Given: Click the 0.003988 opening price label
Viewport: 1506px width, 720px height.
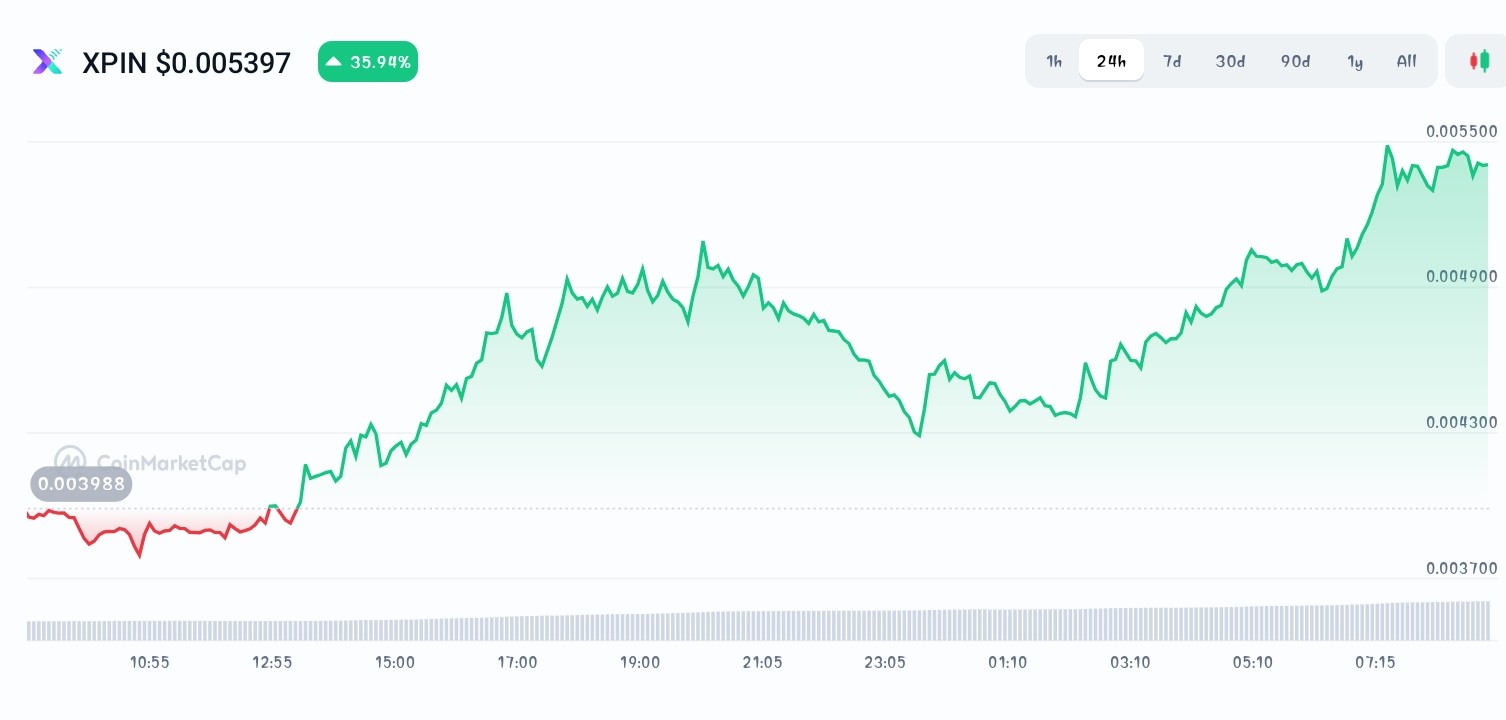Looking at the screenshot, I should point(81,484).
